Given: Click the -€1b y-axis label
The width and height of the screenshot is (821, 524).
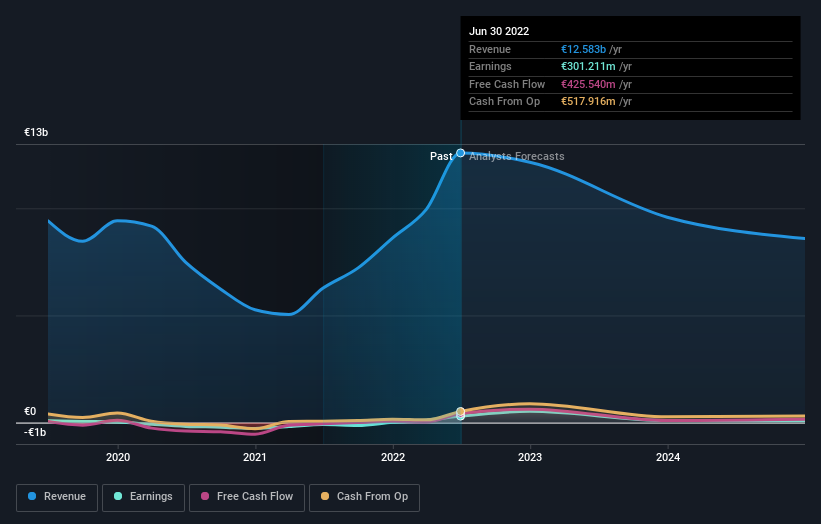Looking at the screenshot, I should (x=35, y=432).
